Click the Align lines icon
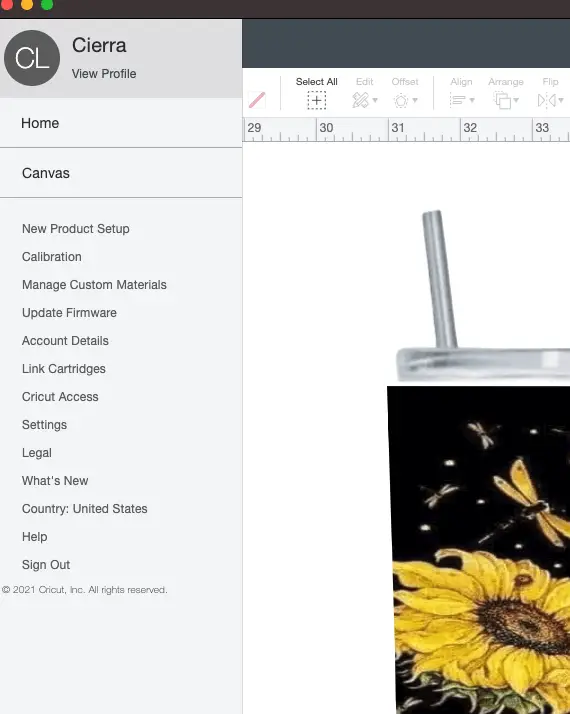This screenshot has width=570, height=714. tap(458, 100)
